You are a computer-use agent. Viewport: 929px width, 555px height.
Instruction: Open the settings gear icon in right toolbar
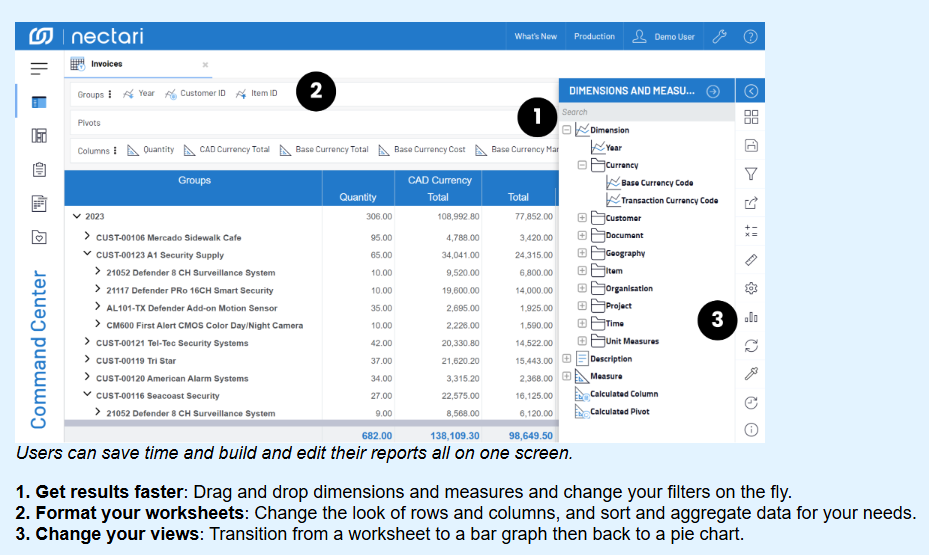coord(751,288)
